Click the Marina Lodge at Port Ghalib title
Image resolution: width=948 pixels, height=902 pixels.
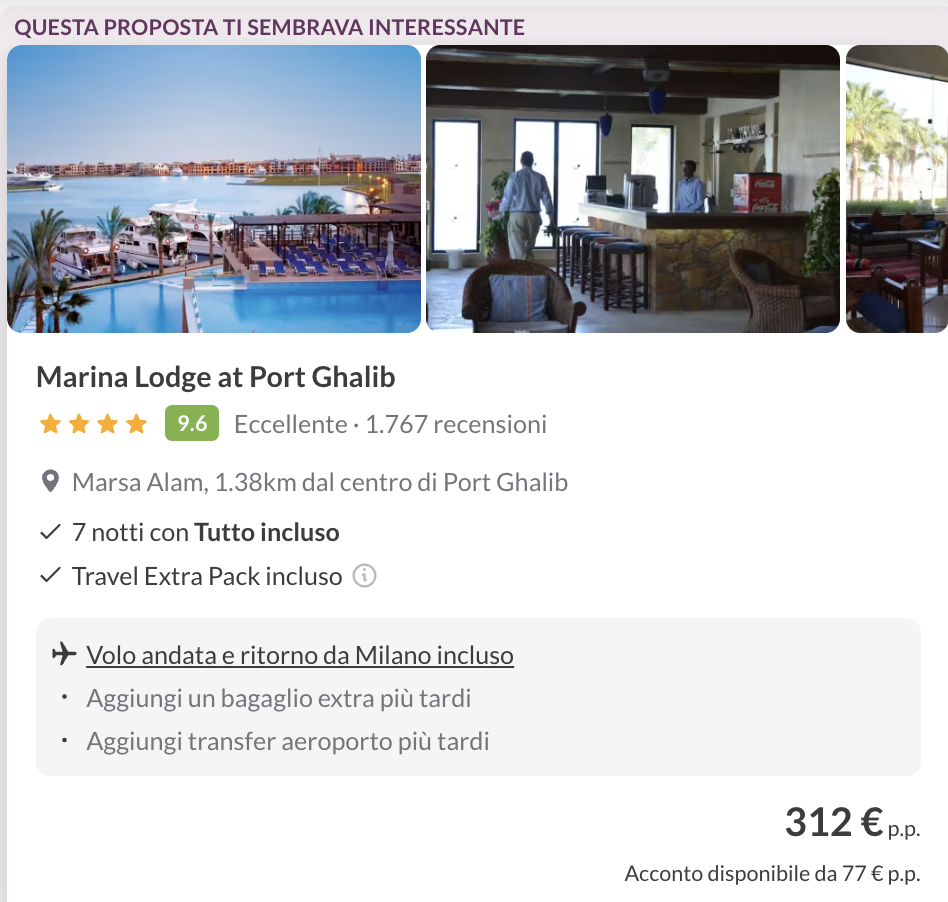[x=216, y=377]
